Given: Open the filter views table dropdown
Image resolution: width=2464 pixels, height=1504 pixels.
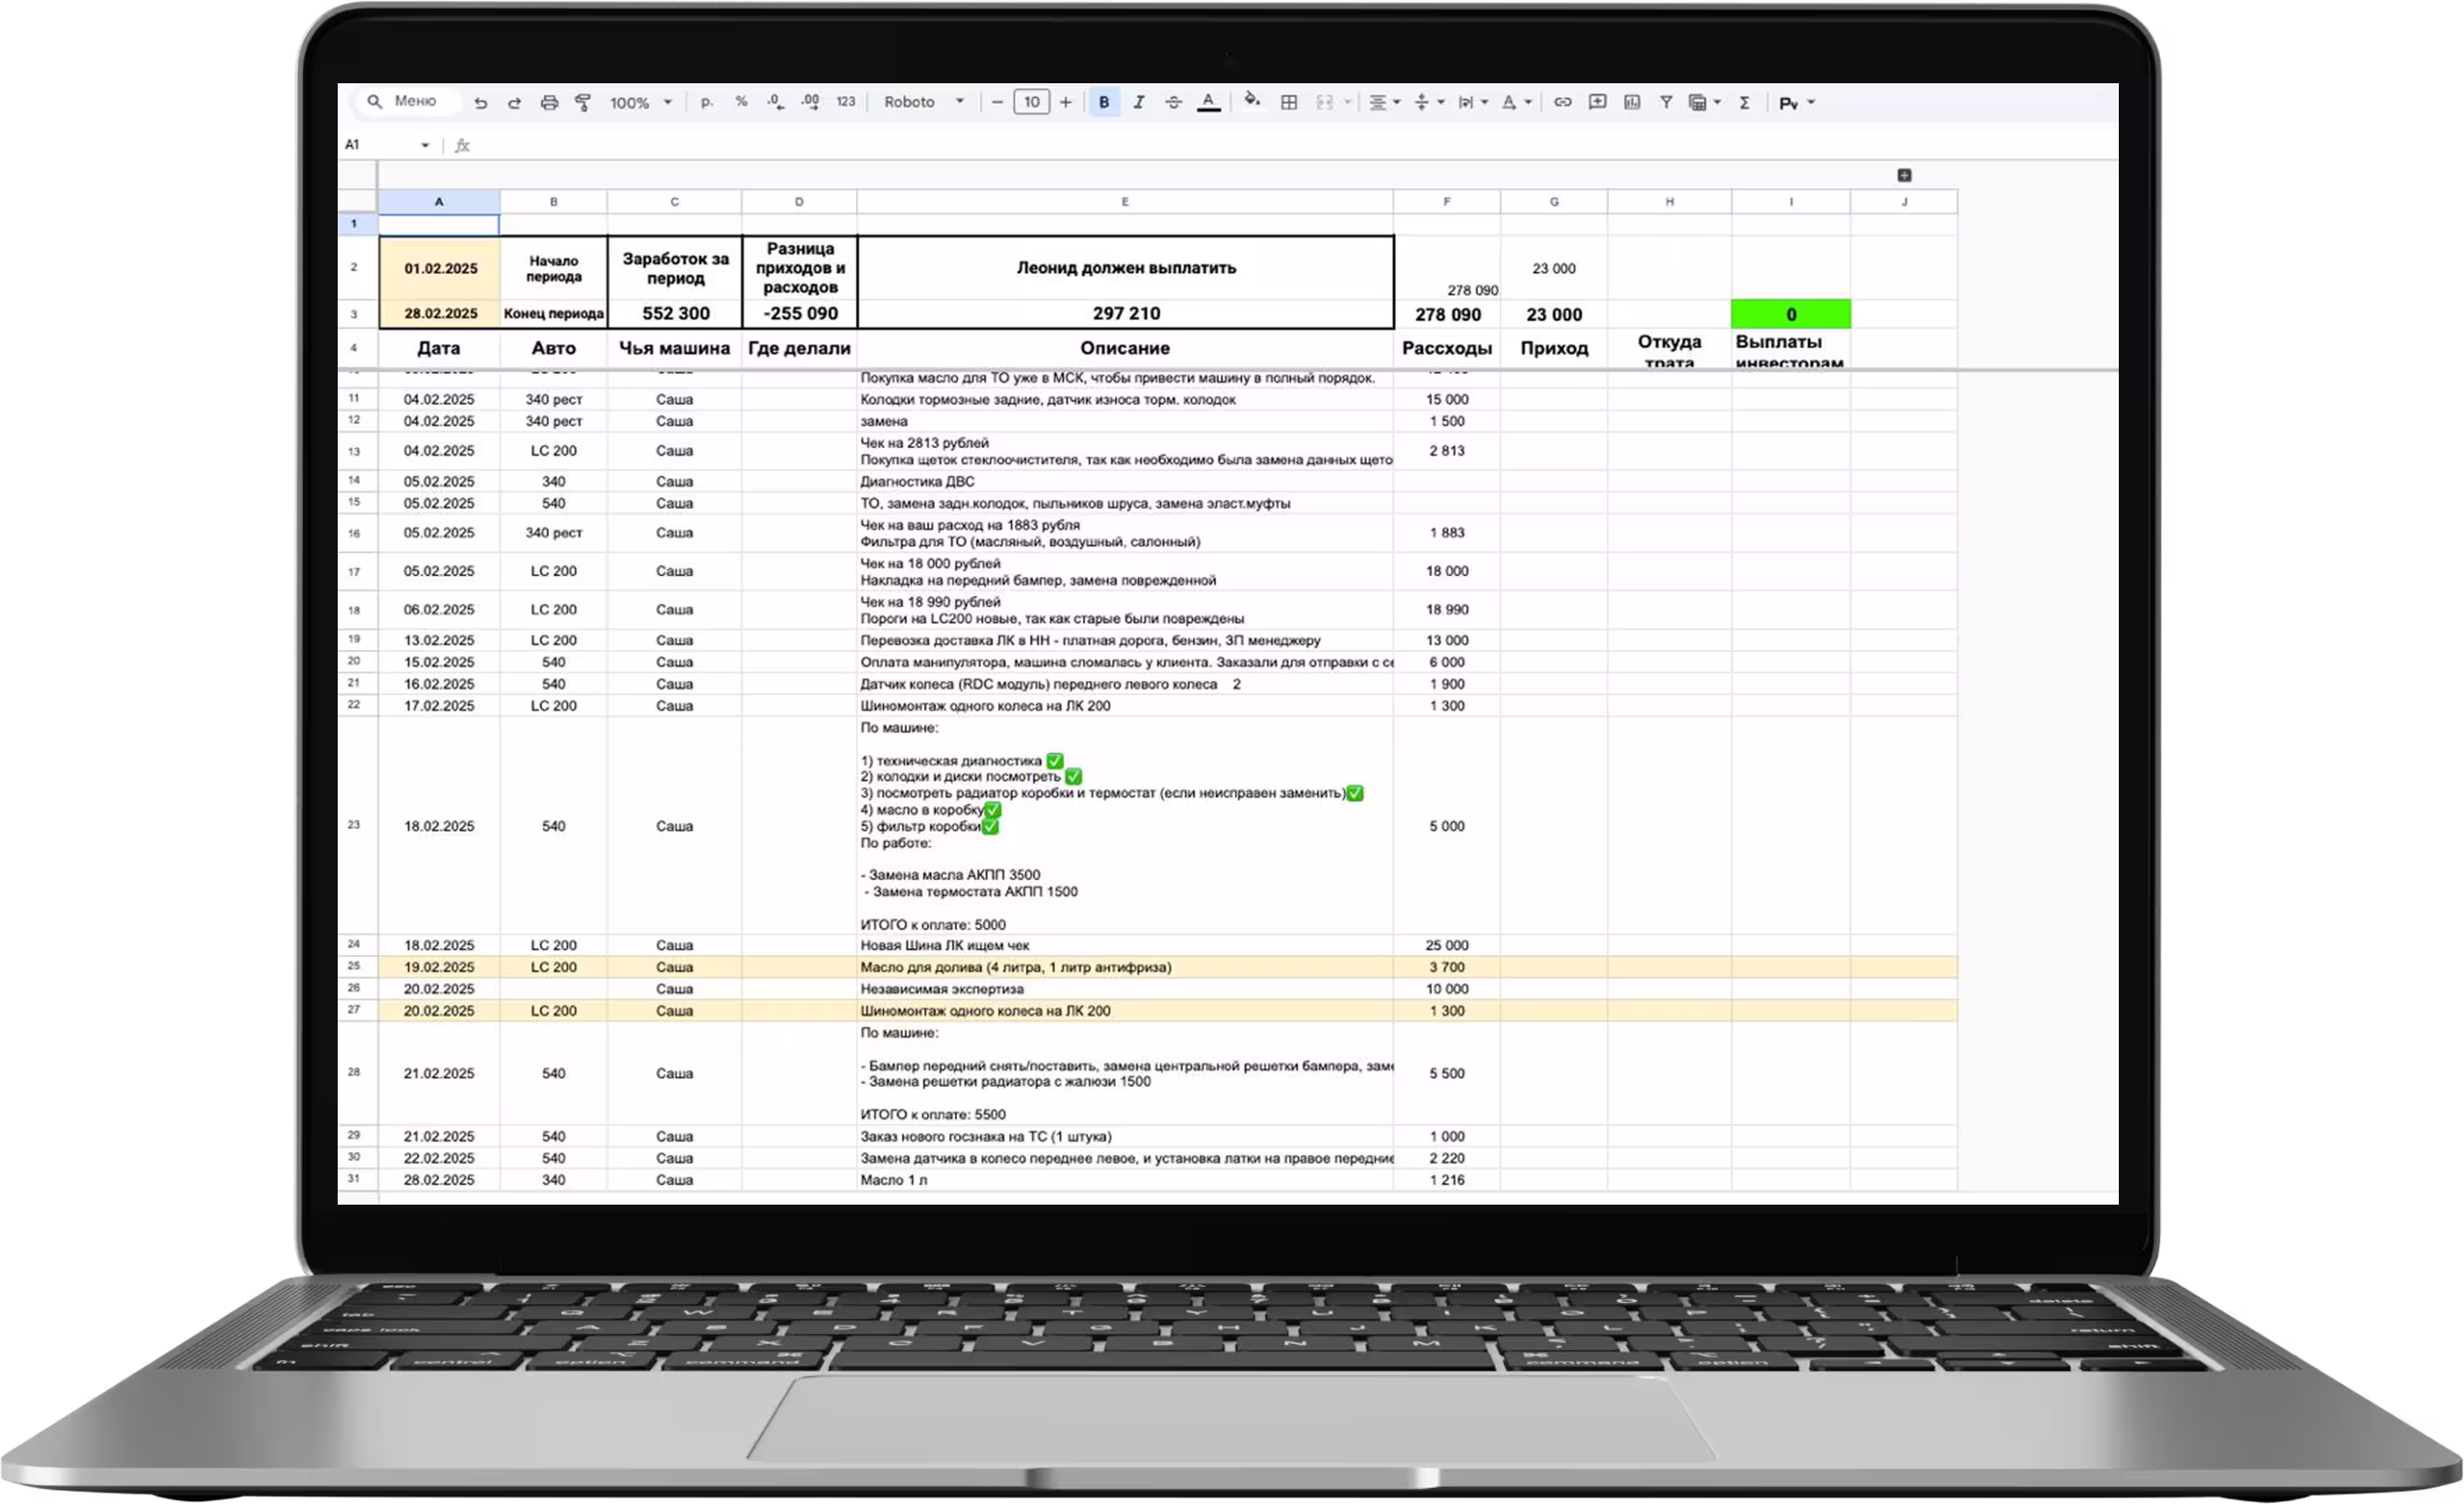Looking at the screenshot, I should click(1704, 102).
